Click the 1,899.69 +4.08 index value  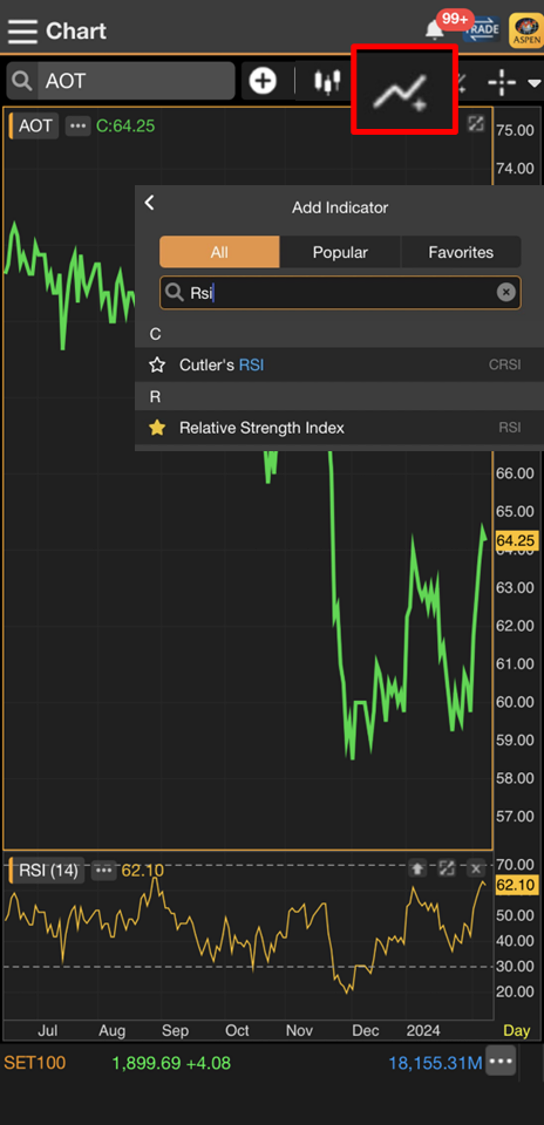[x=172, y=1063]
